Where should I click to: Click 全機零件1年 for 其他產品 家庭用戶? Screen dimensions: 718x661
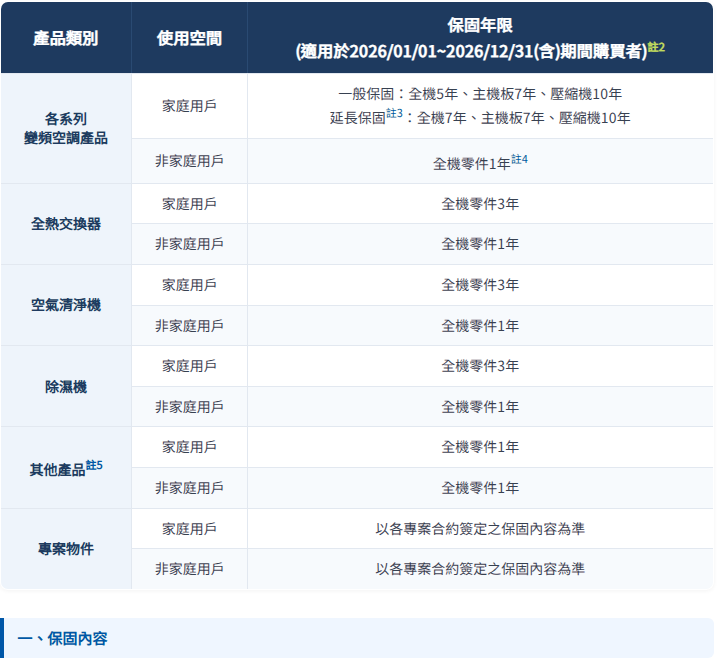[480, 447]
